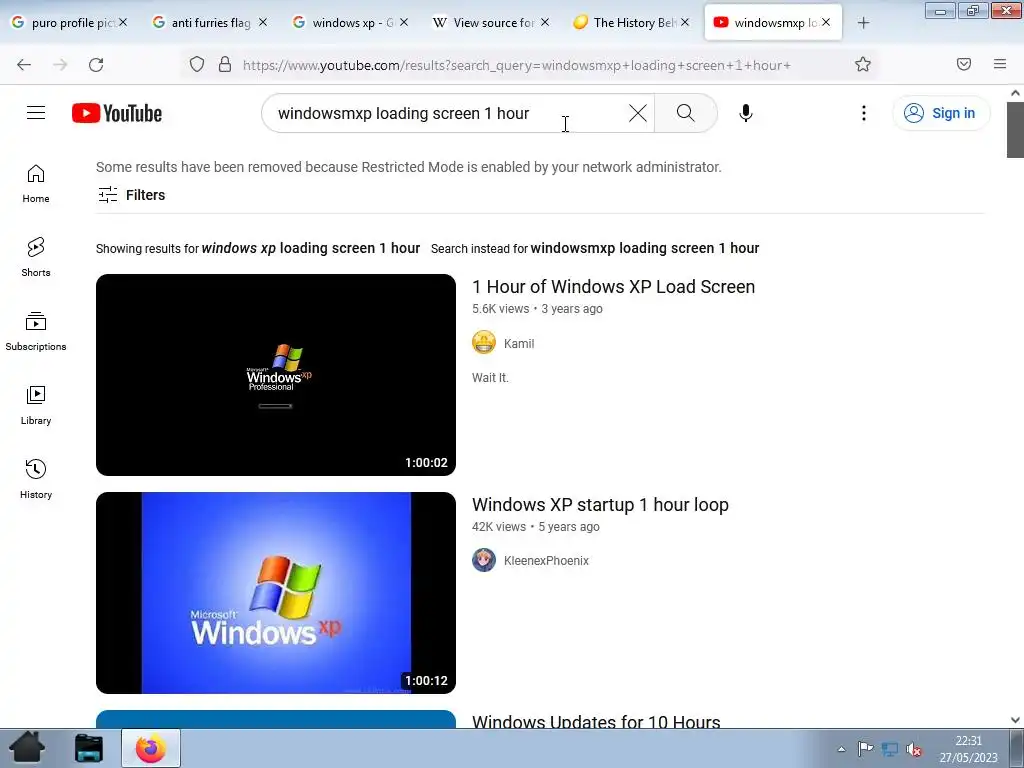Open the Firefox application menu
The image size is (1024, 768).
click(1000, 64)
